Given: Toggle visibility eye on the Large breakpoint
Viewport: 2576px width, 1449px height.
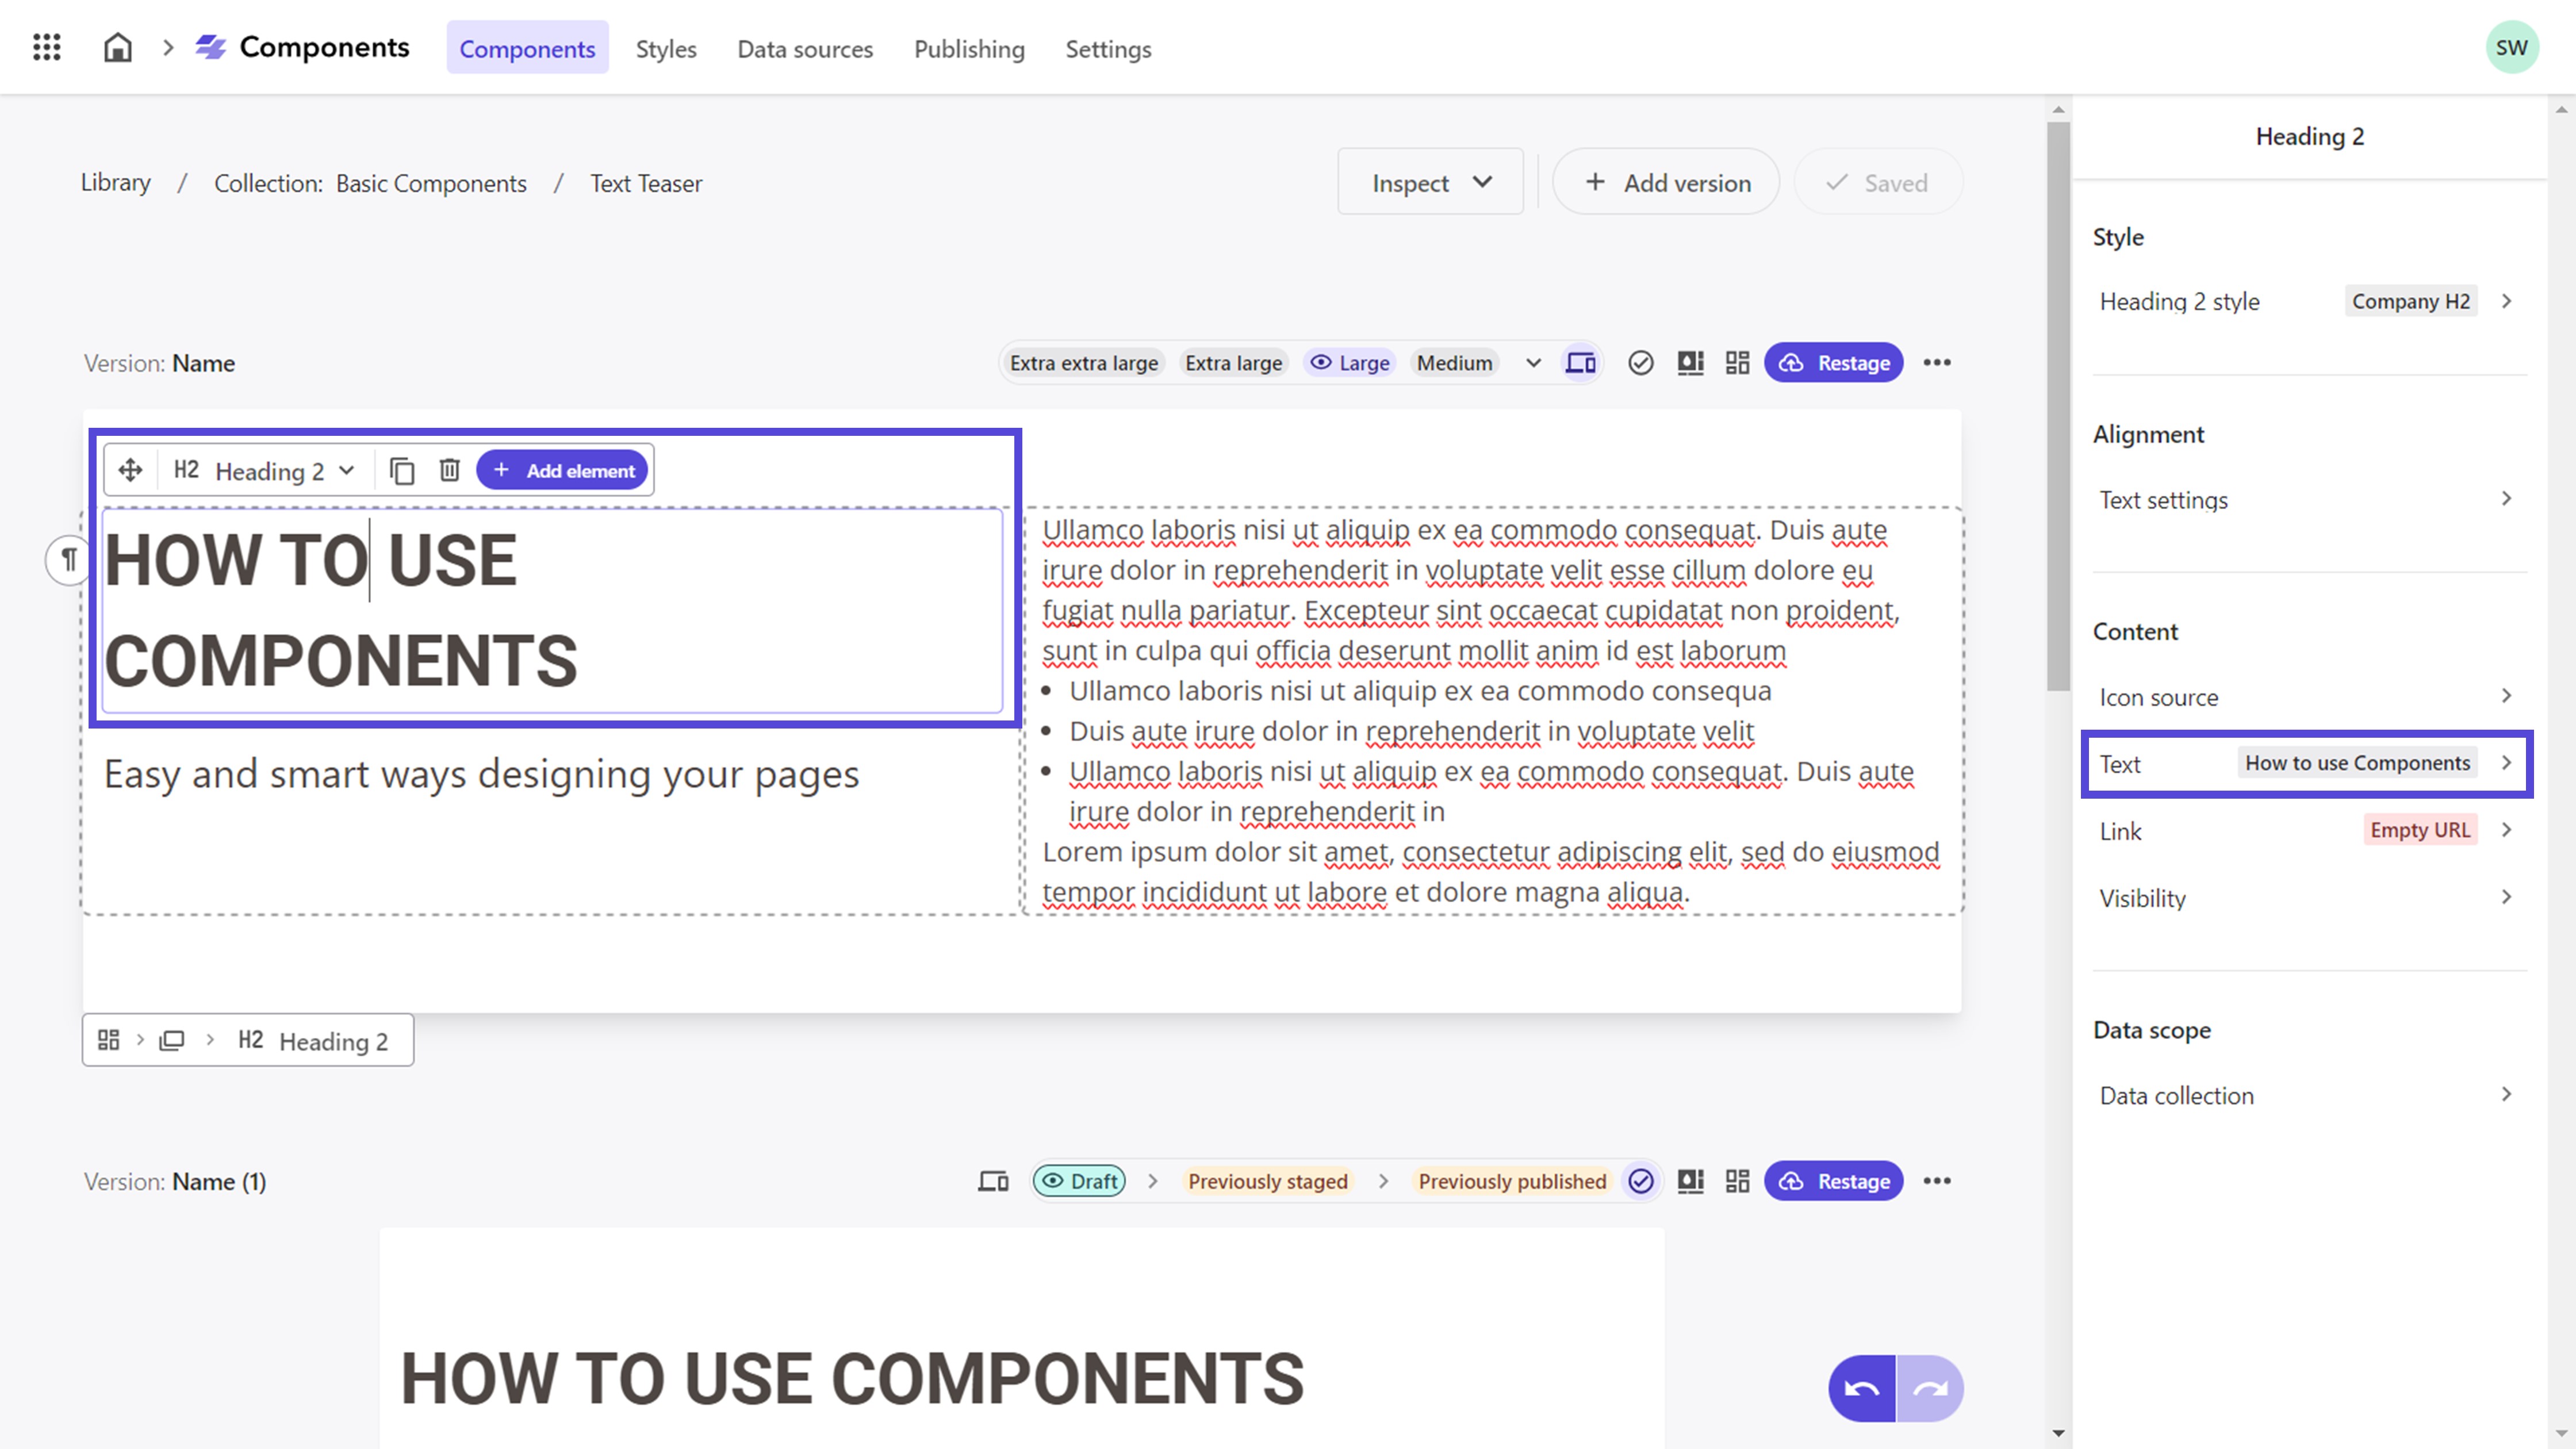Looking at the screenshot, I should [1322, 362].
